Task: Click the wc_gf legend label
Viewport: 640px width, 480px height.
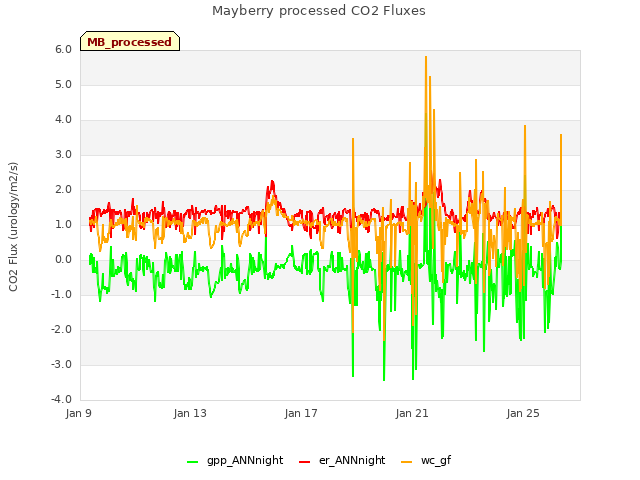Action: click(x=436, y=460)
